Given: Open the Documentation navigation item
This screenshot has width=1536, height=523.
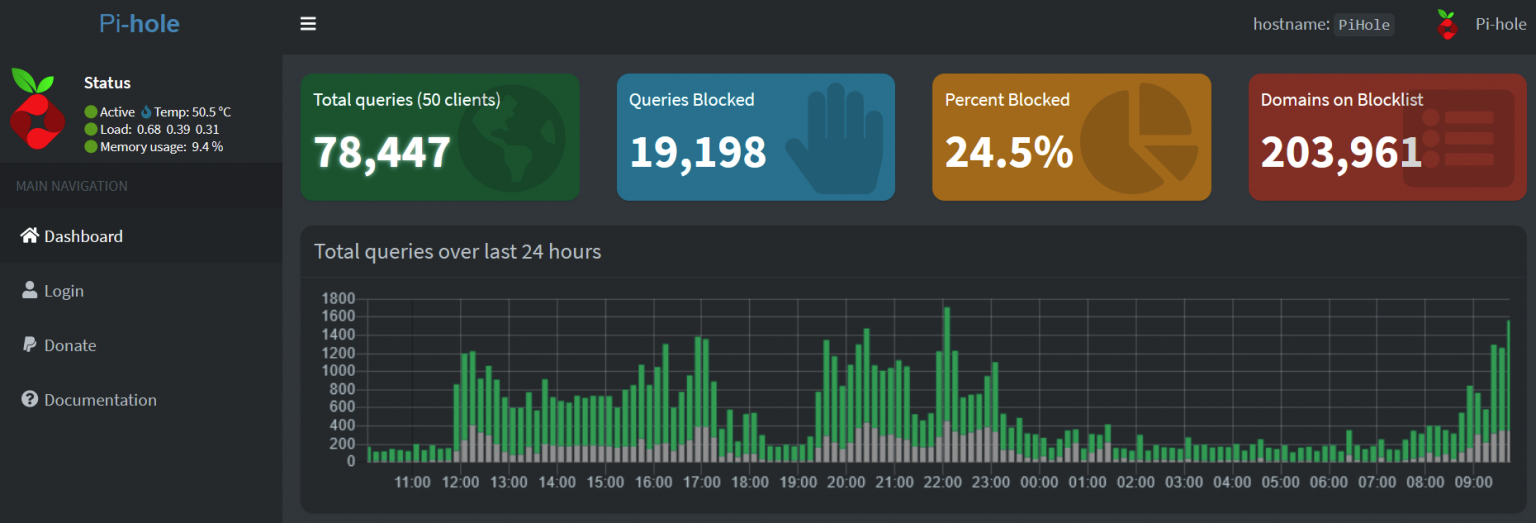Looking at the screenshot, I should click(x=141, y=399).
